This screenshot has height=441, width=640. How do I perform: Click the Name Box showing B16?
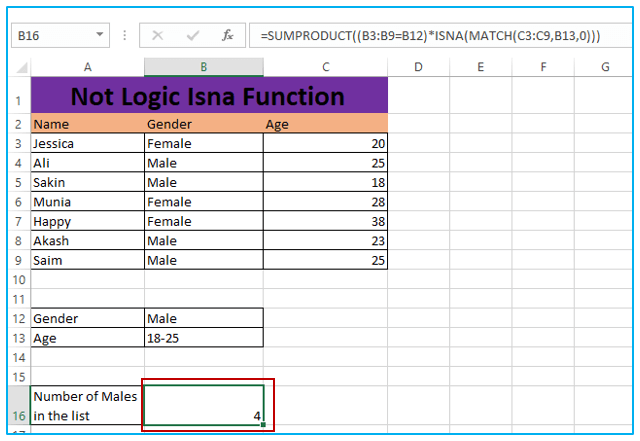pyautogui.click(x=60, y=36)
